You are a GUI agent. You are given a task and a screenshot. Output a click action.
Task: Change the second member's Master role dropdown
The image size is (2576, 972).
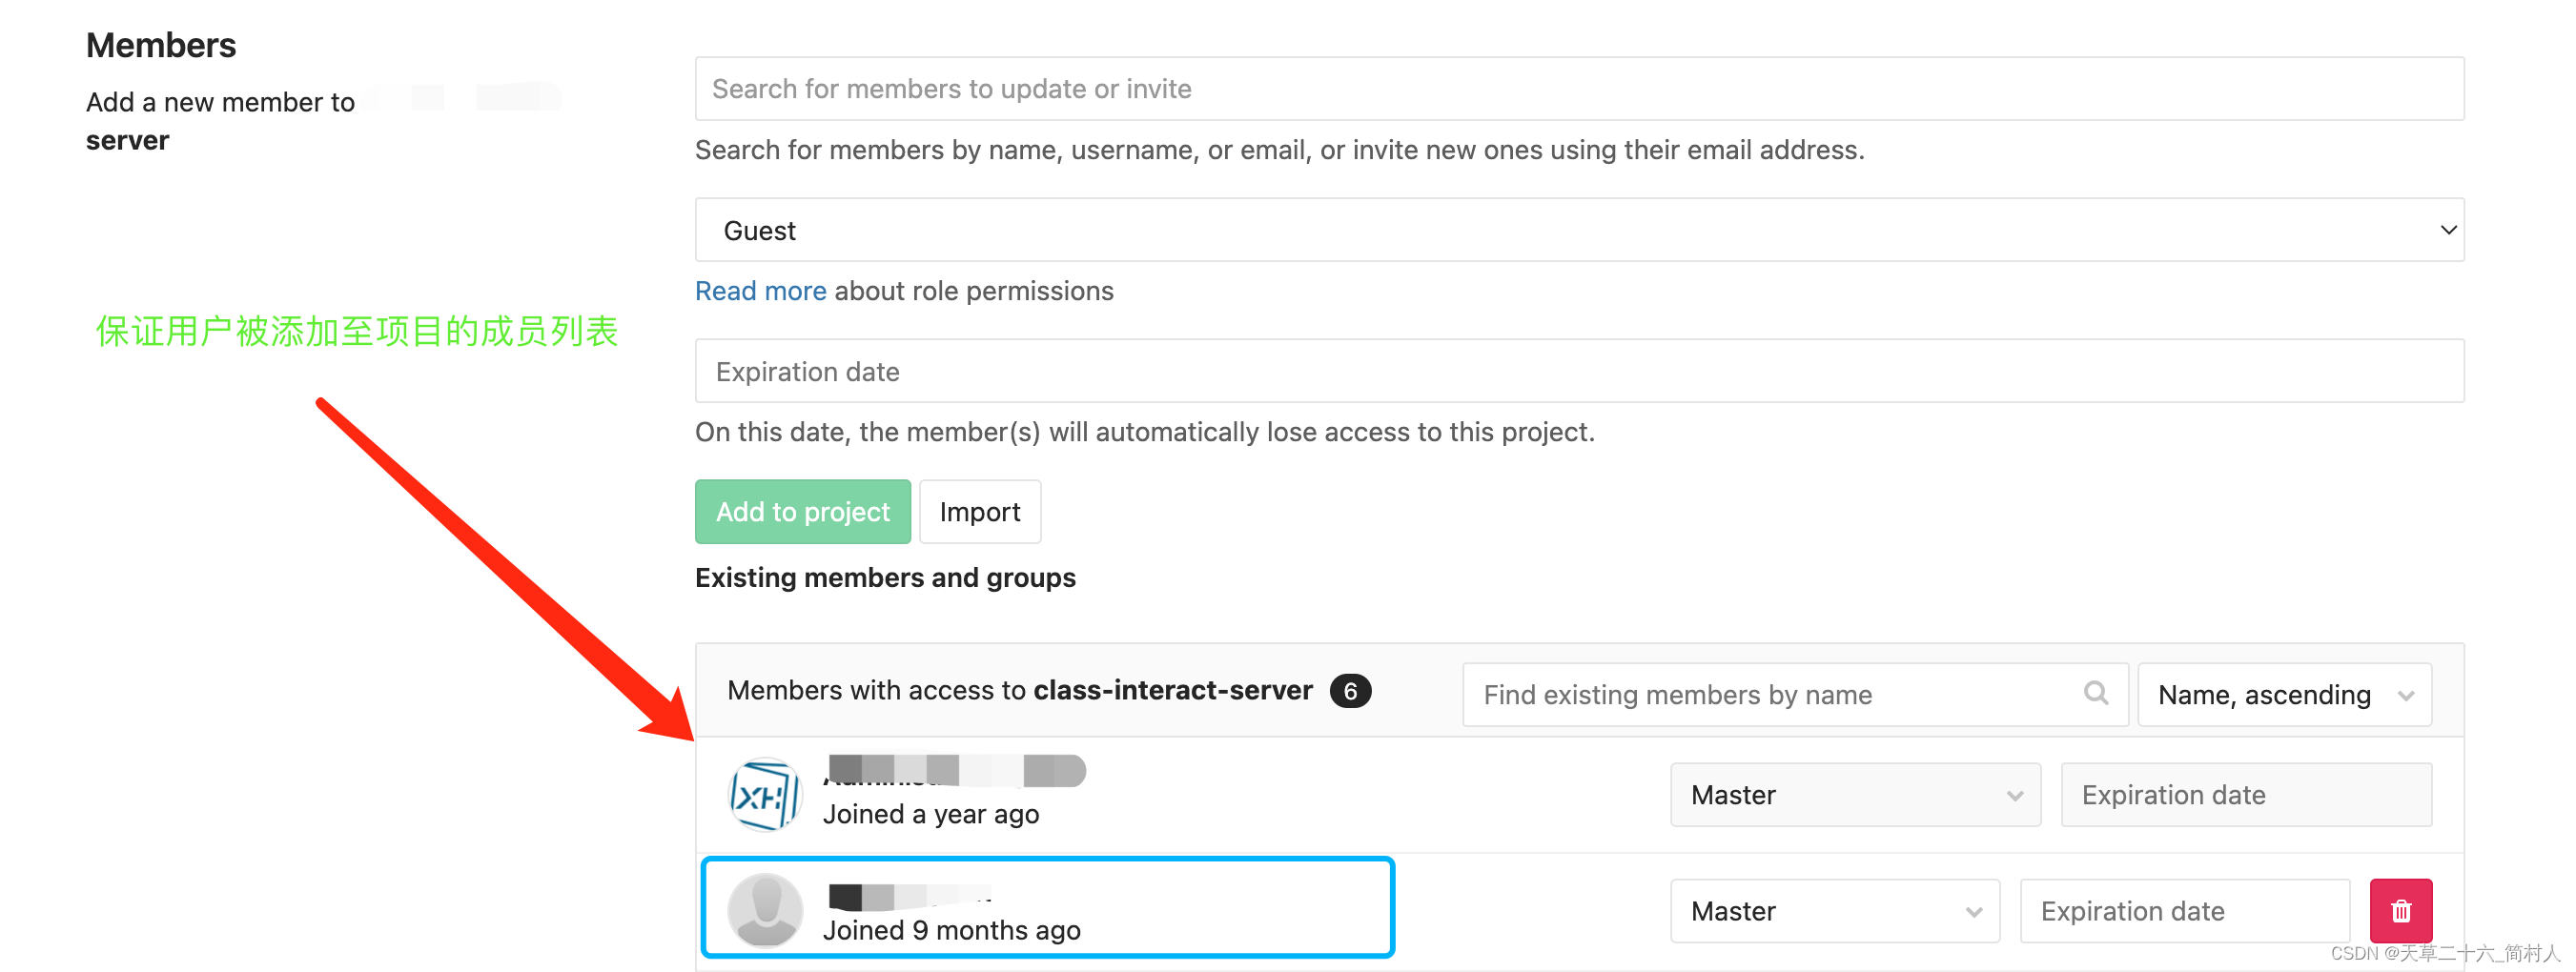(1835, 910)
